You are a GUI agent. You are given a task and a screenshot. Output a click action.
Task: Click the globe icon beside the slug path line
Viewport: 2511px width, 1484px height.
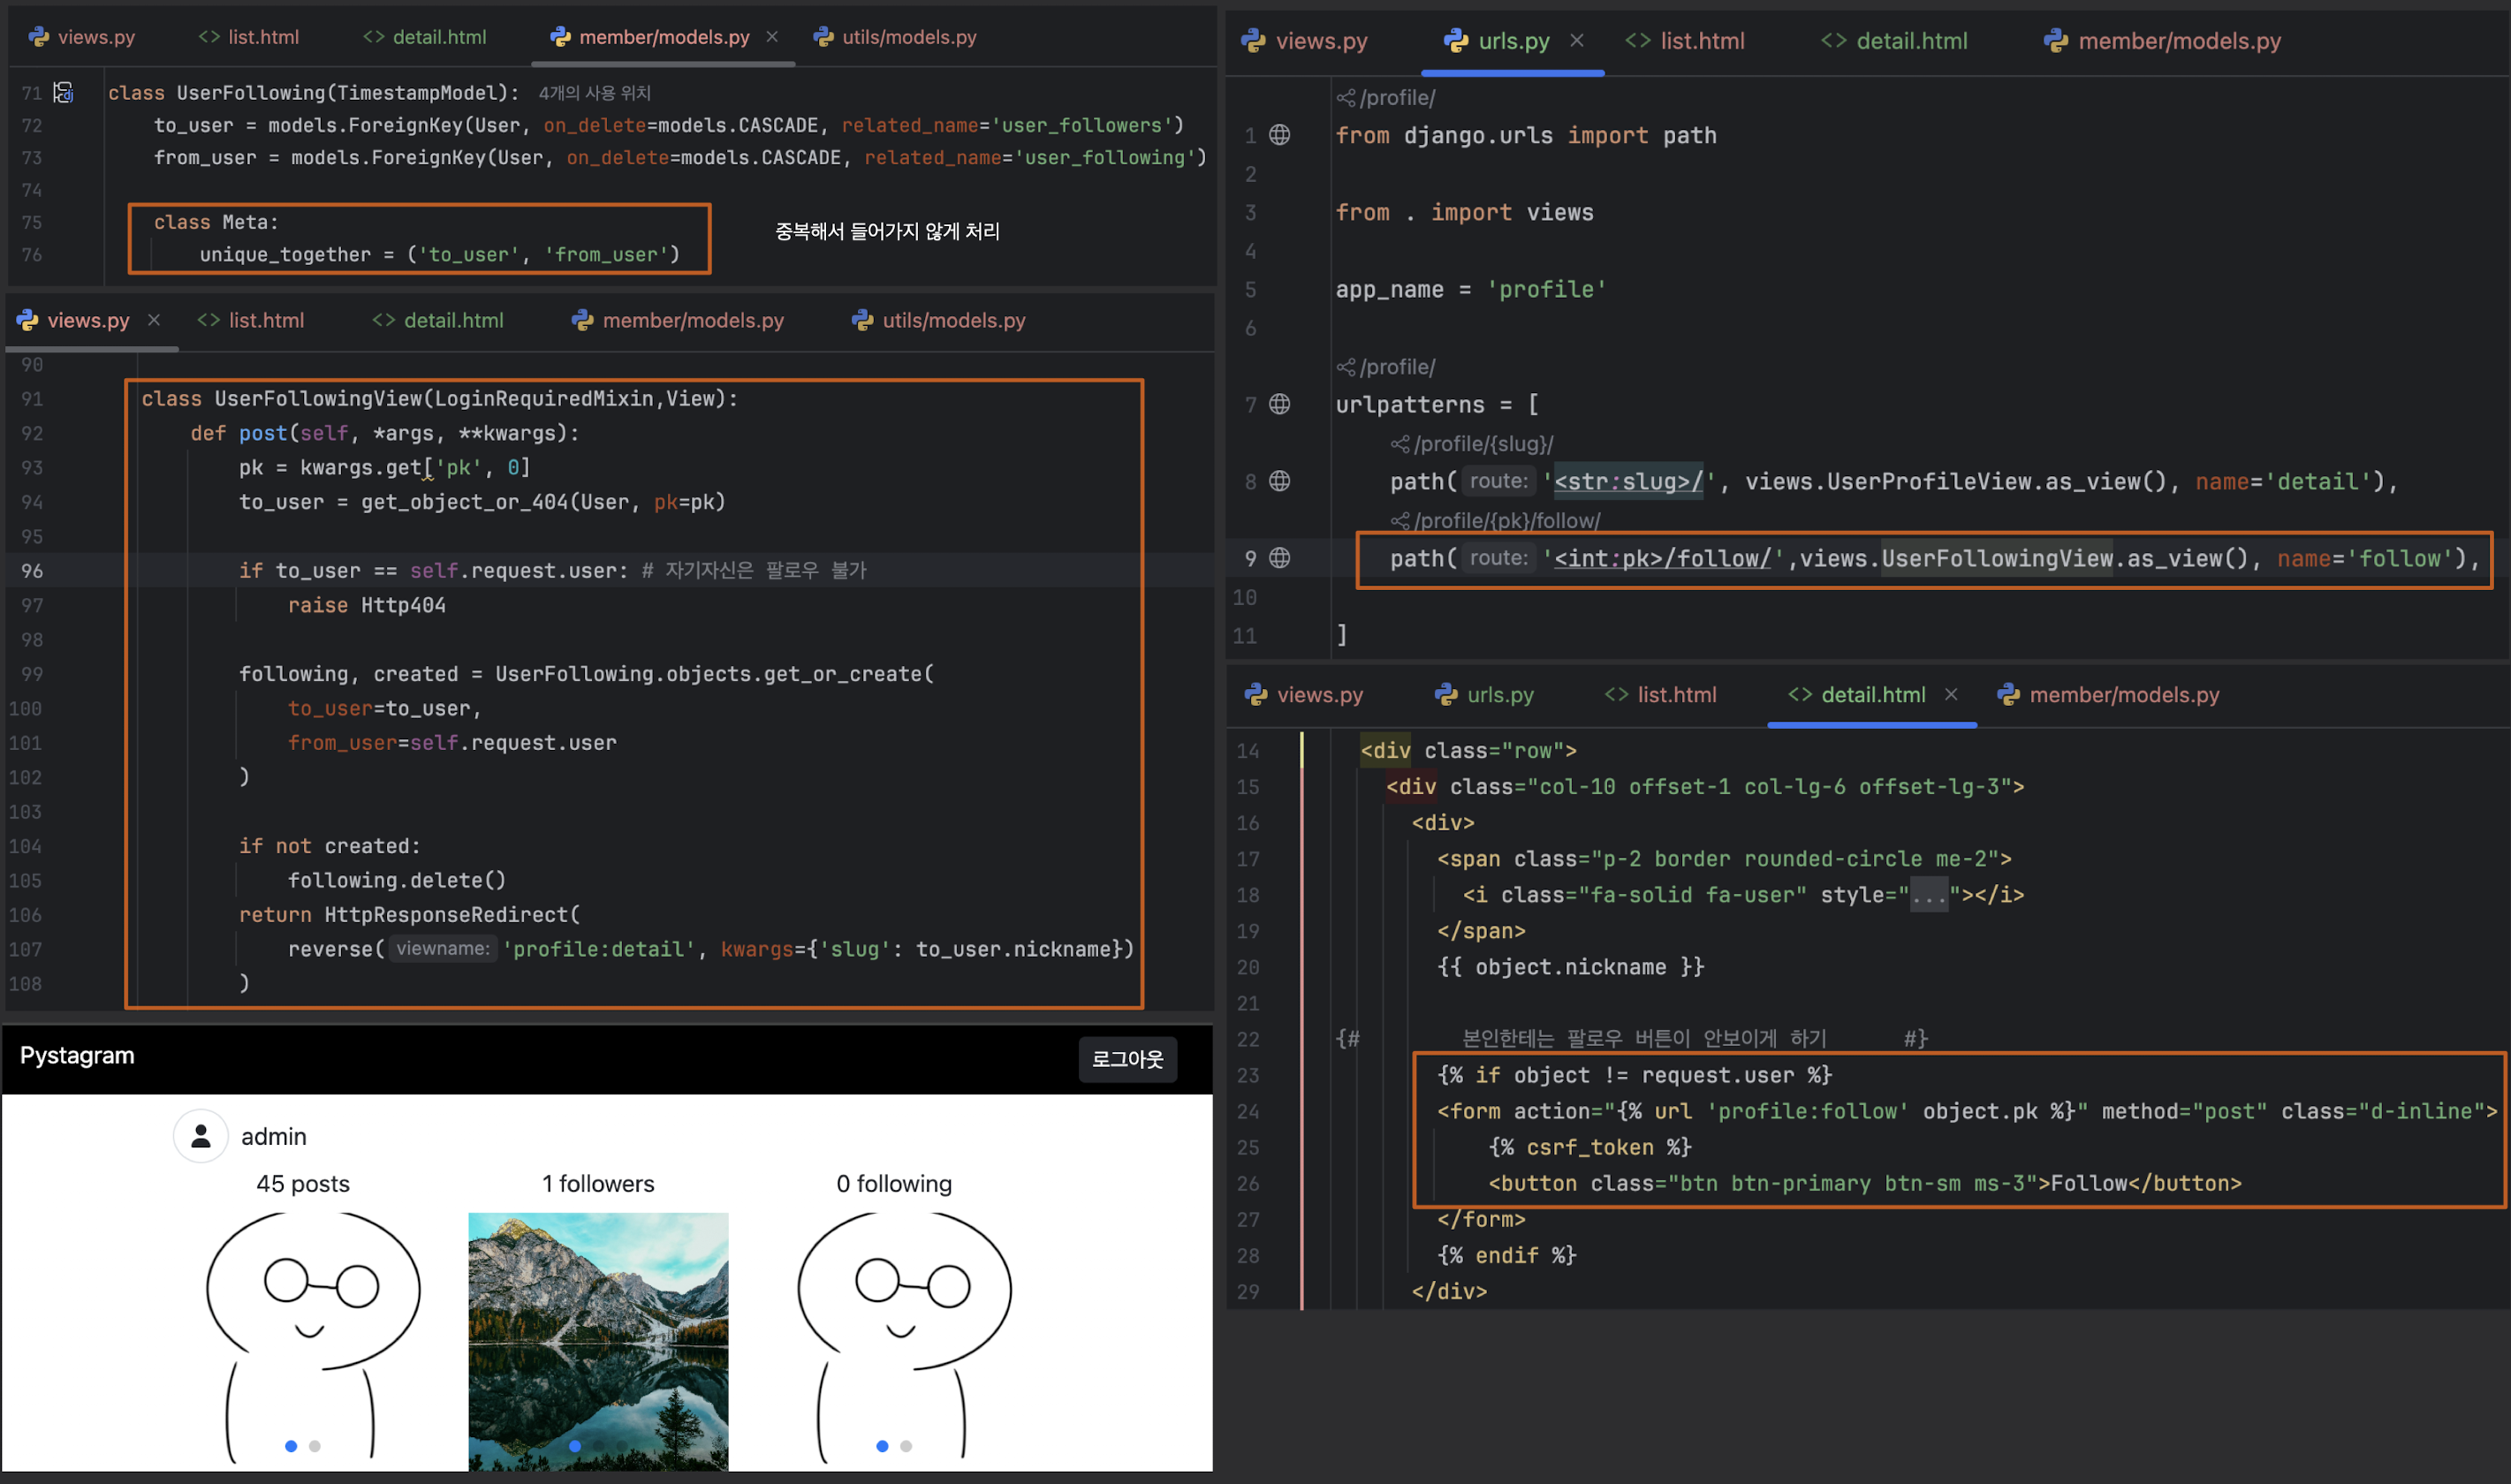[x=1279, y=481]
